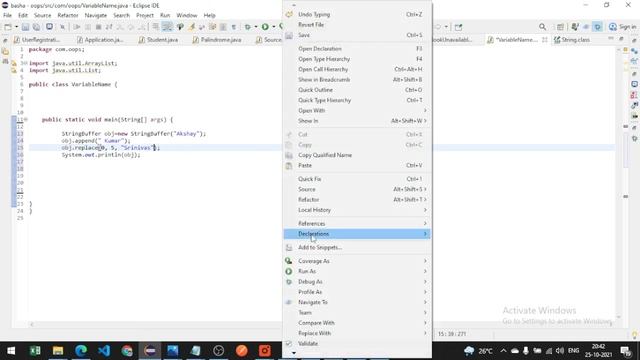Select Quick Fix entry
The image size is (640, 360).
357,179
